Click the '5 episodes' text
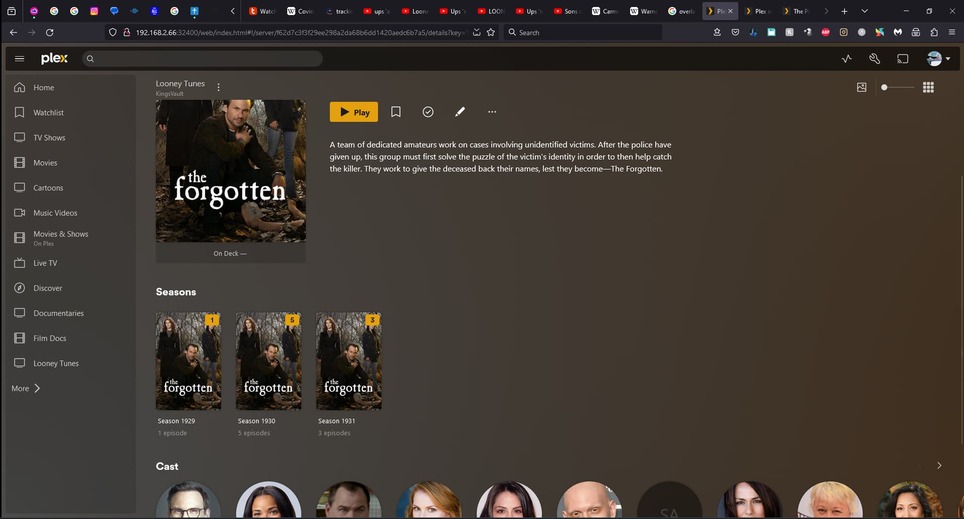This screenshot has height=519, width=964. point(254,434)
